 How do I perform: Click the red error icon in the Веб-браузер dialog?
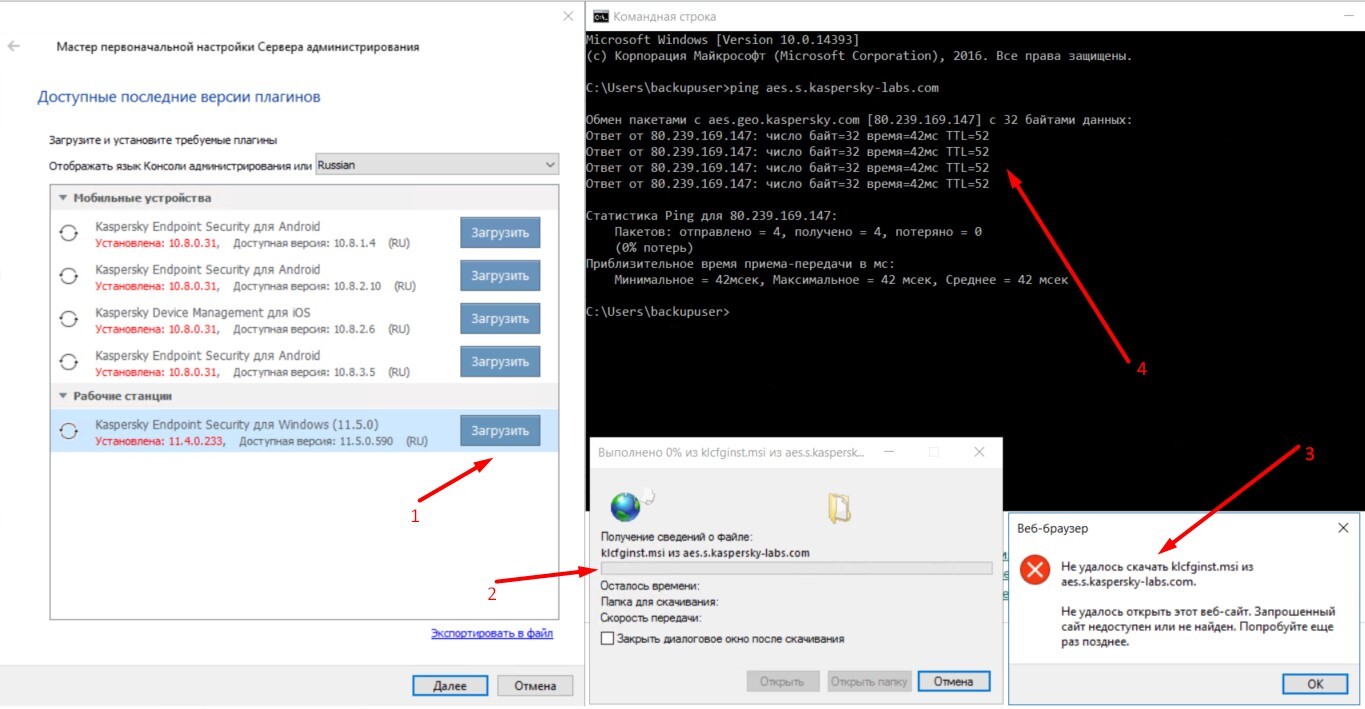click(x=1036, y=571)
